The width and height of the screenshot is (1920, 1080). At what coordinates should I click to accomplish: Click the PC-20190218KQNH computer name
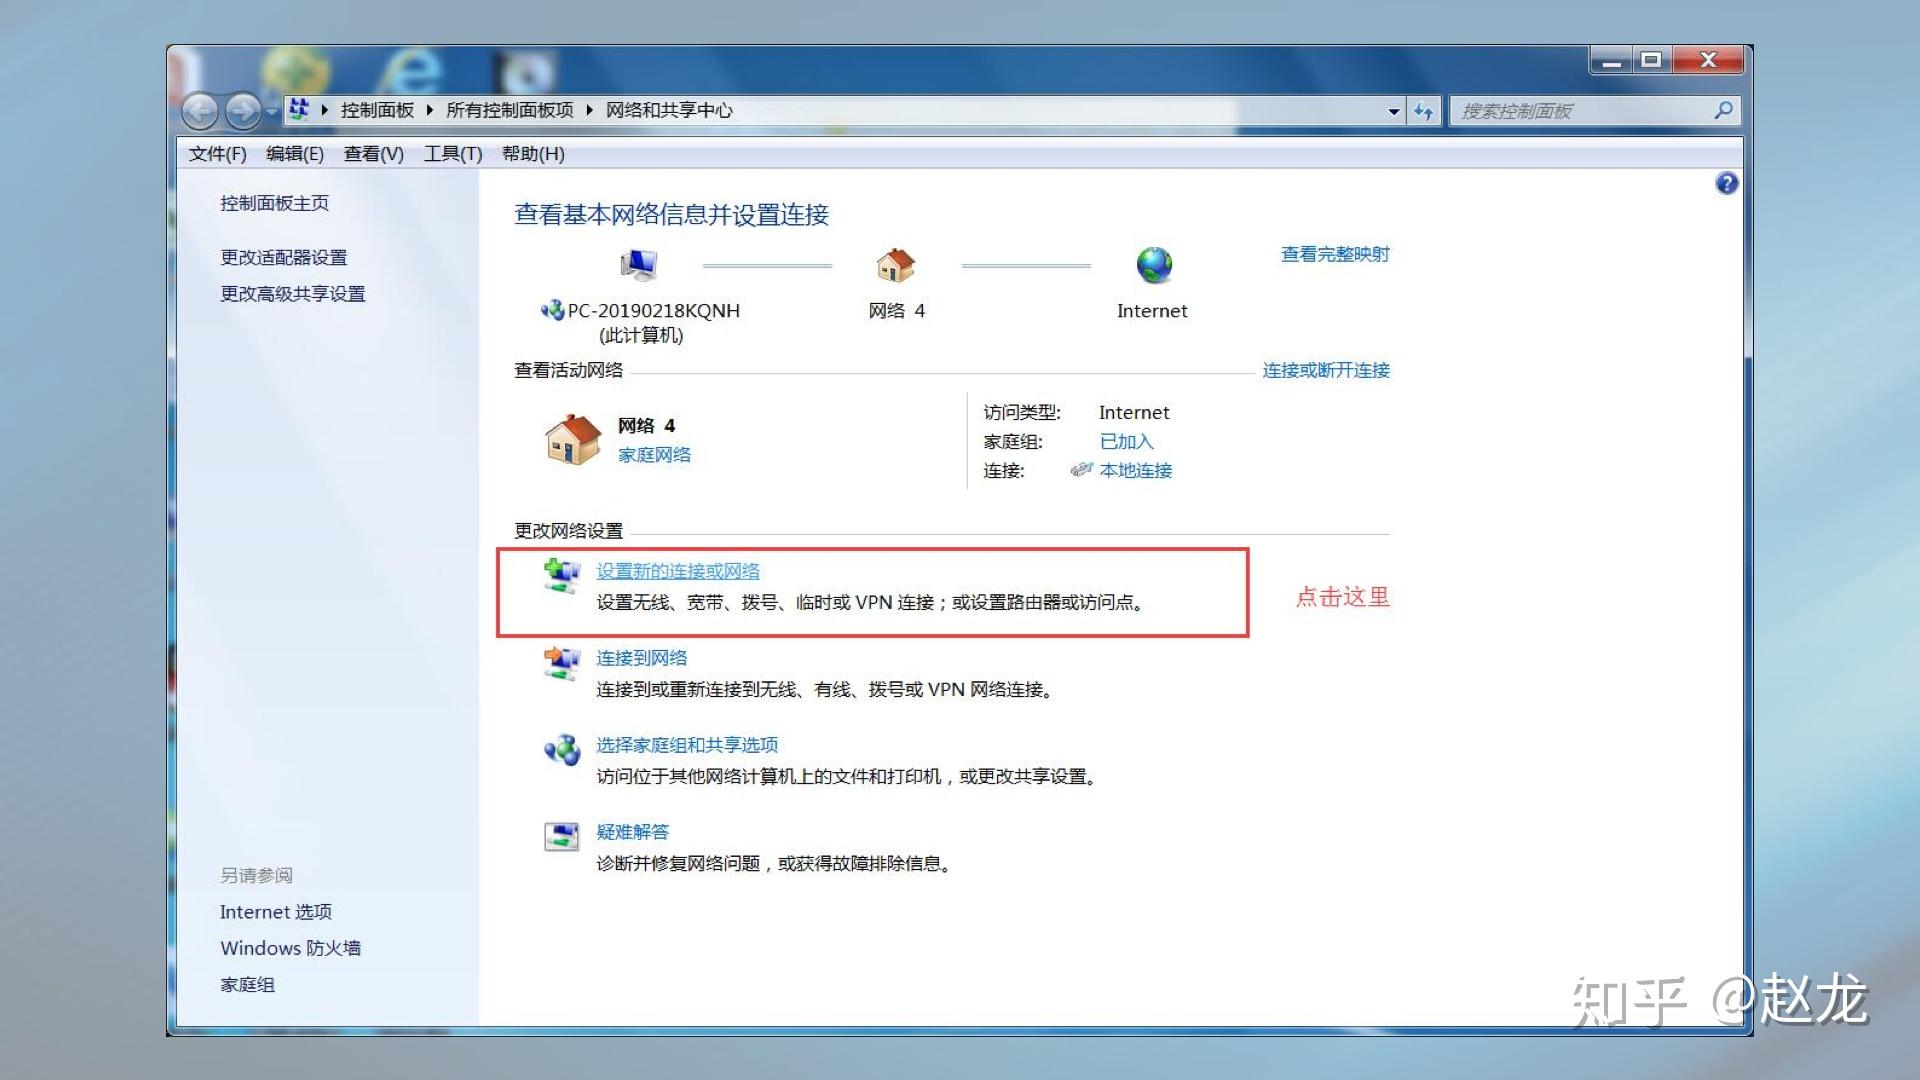(x=654, y=311)
